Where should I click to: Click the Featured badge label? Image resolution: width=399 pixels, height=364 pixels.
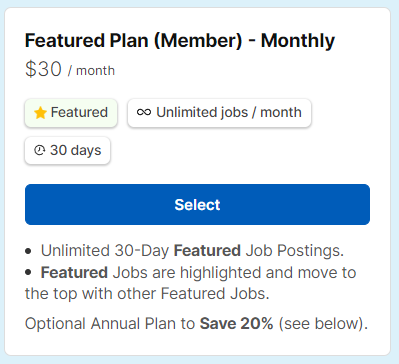71,113
